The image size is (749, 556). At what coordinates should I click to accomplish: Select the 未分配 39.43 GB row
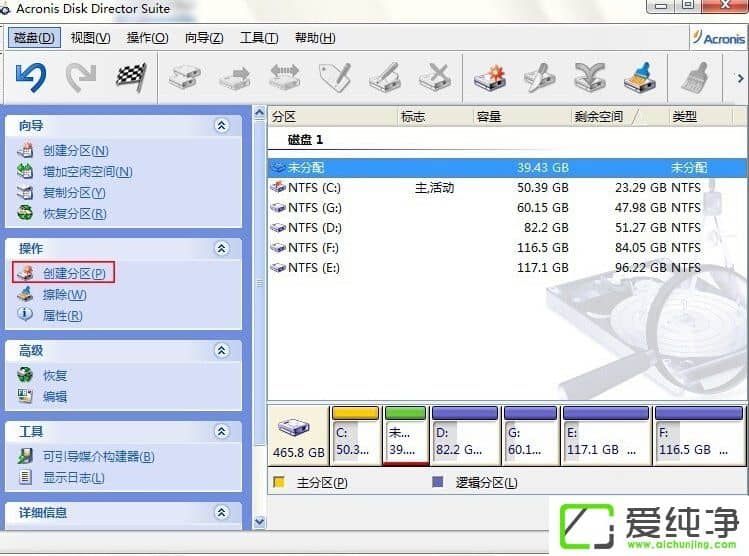tap(507, 168)
